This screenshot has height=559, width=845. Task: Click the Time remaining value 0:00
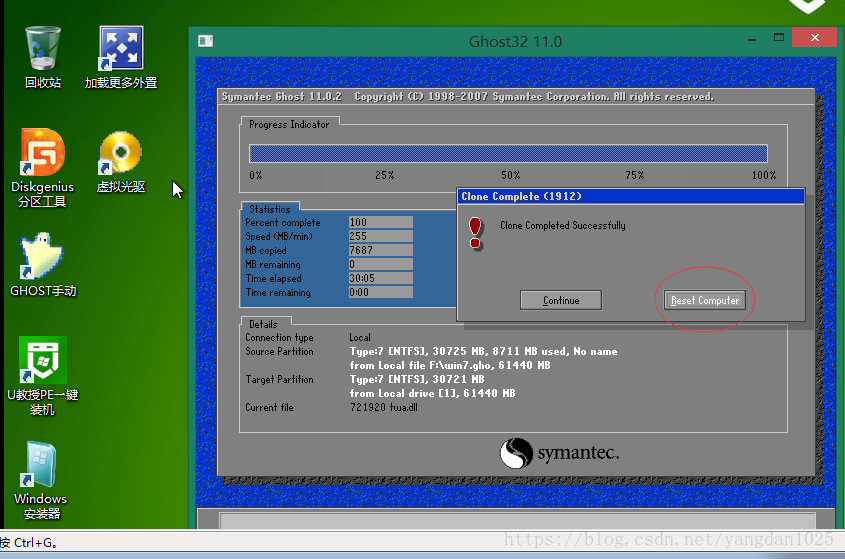pyautogui.click(x=380, y=292)
